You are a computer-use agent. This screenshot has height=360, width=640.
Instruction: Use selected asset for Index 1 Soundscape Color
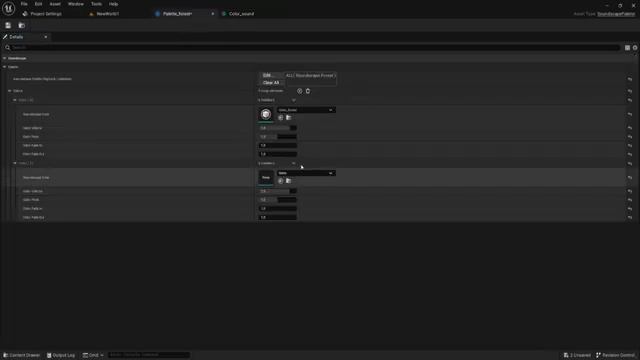pyautogui.click(x=280, y=181)
